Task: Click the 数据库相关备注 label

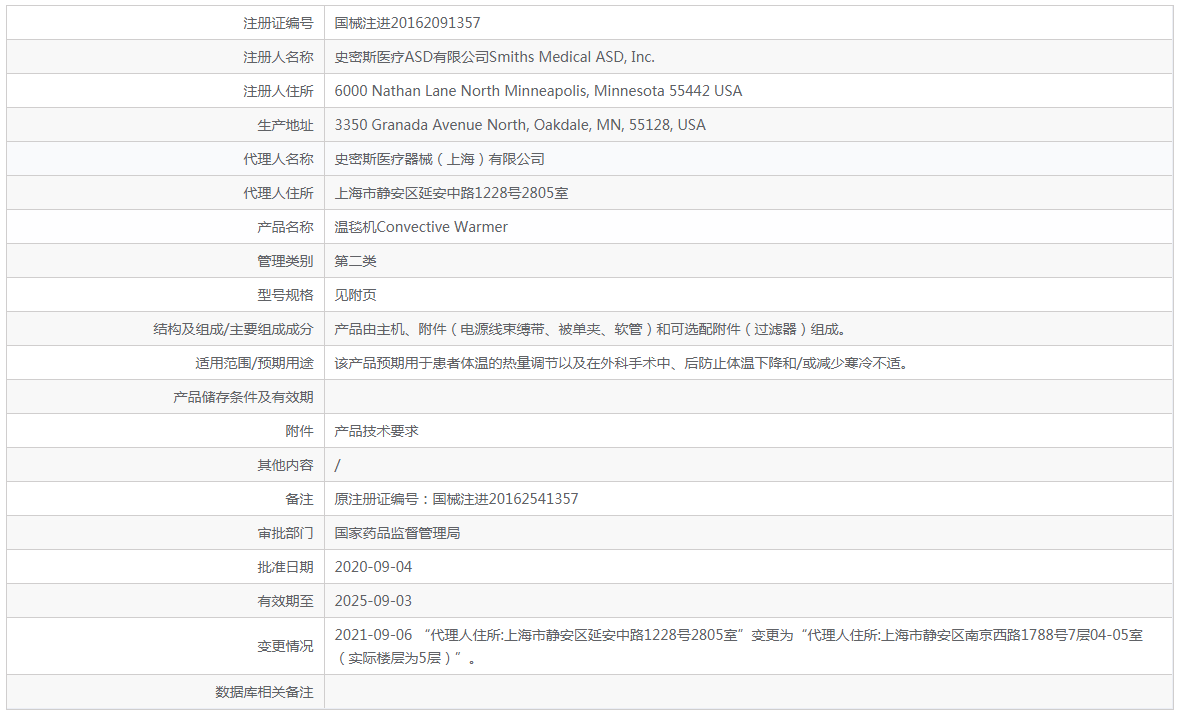Action: click(x=264, y=692)
